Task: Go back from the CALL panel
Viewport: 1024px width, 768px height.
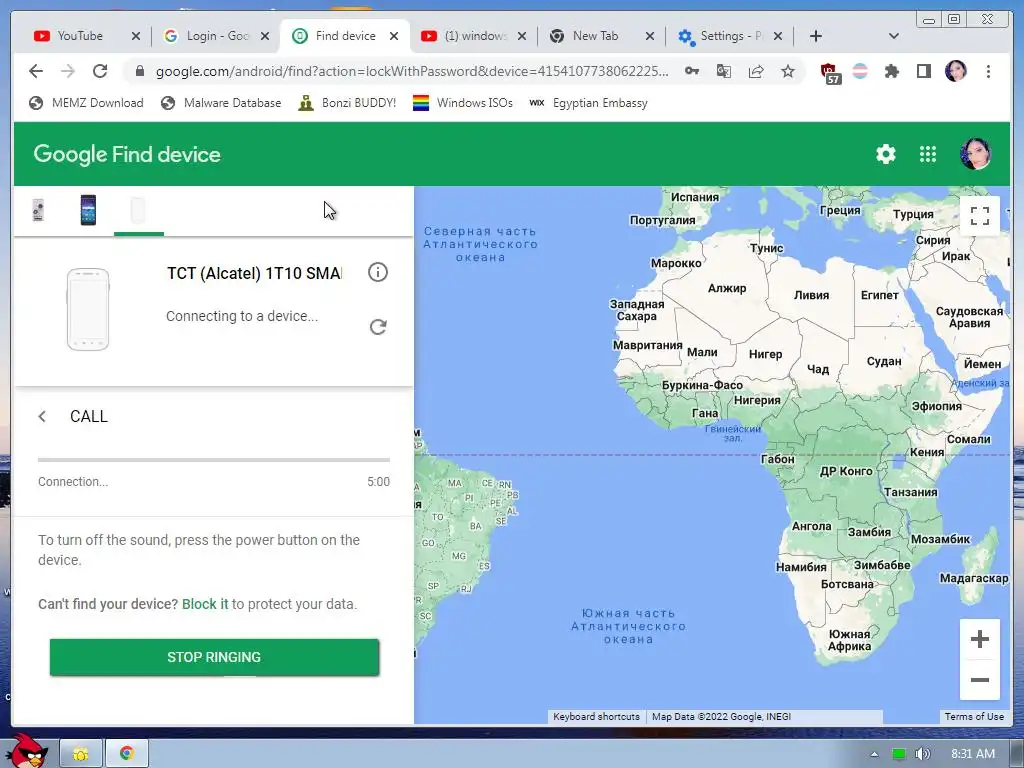Action: click(42, 417)
